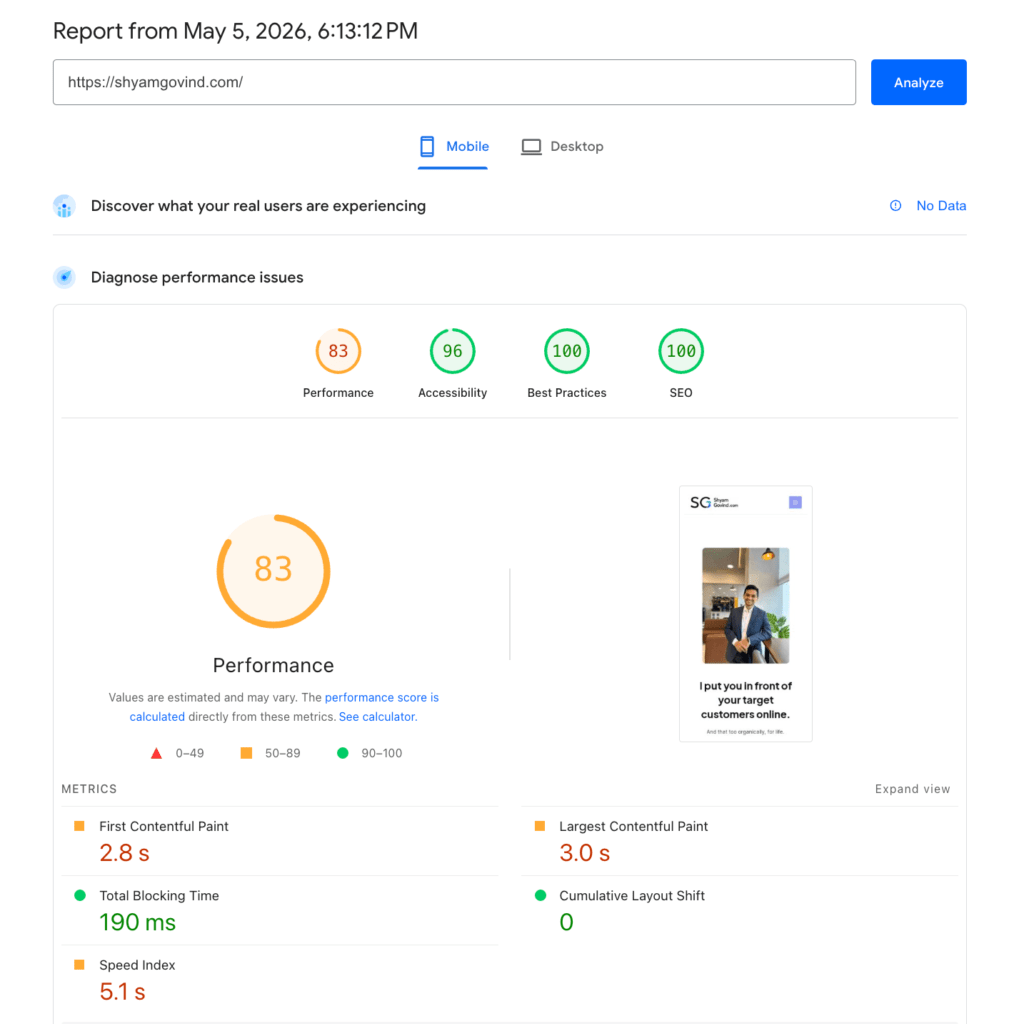Click Largest Contentful Paint orange indicator
This screenshot has width=1024, height=1024.
[x=539, y=826]
